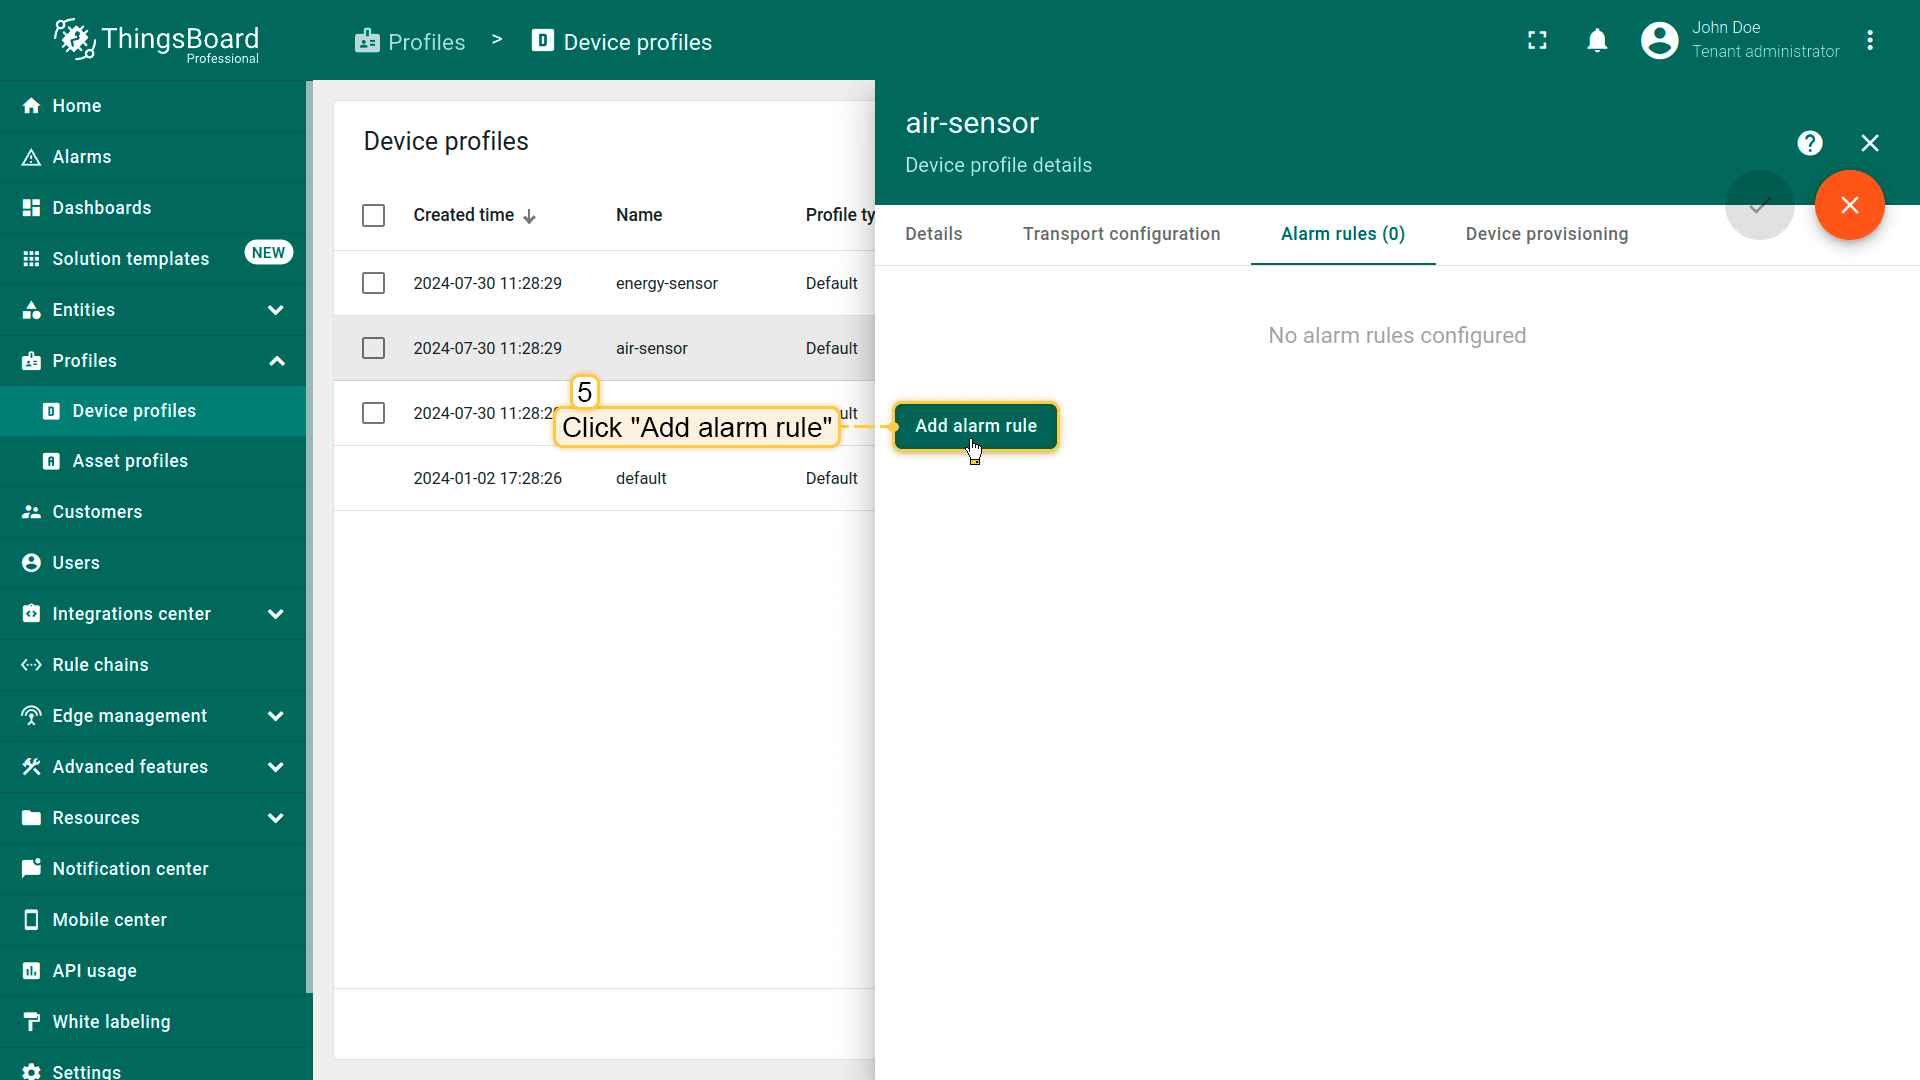The image size is (1920, 1080).
Task: Click the help question mark icon
Action: tap(1809, 143)
